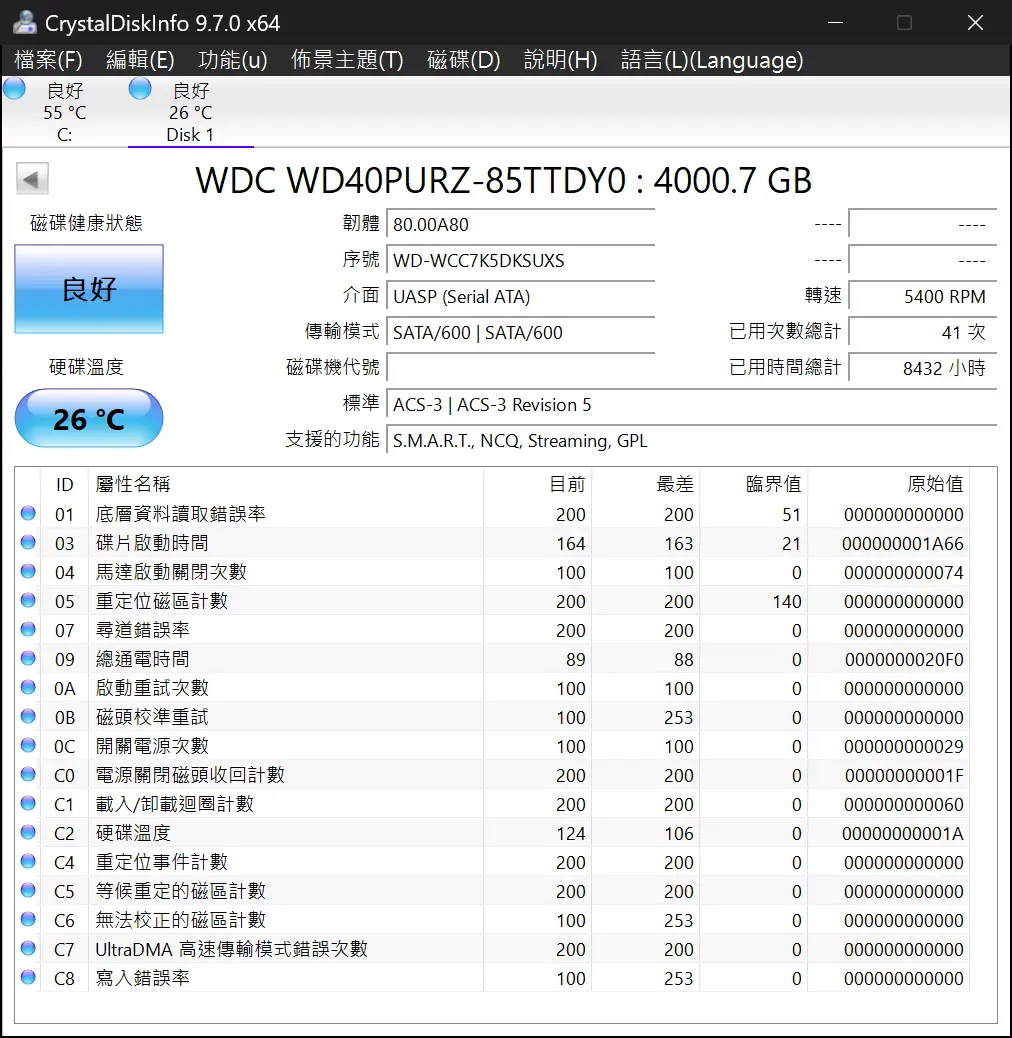Click the CrystalDiskInfo app icon in title bar
The width and height of the screenshot is (1012, 1038).
25,23
